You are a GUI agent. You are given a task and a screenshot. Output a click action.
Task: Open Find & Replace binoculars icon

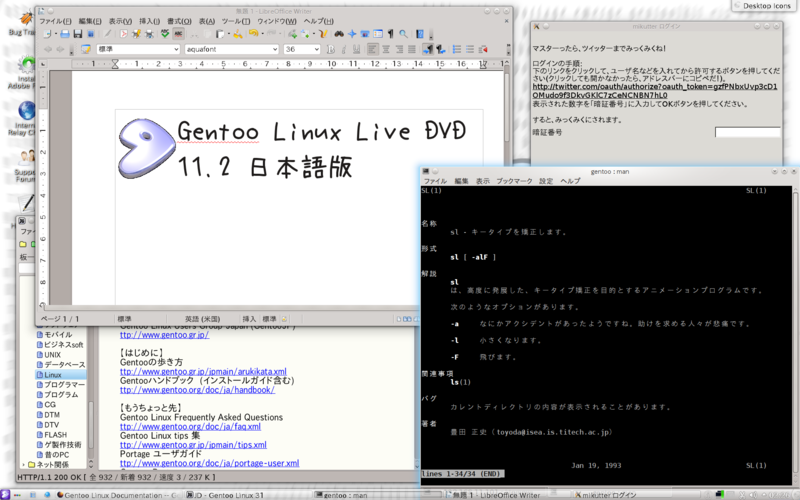pyautogui.click(x=339, y=34)
